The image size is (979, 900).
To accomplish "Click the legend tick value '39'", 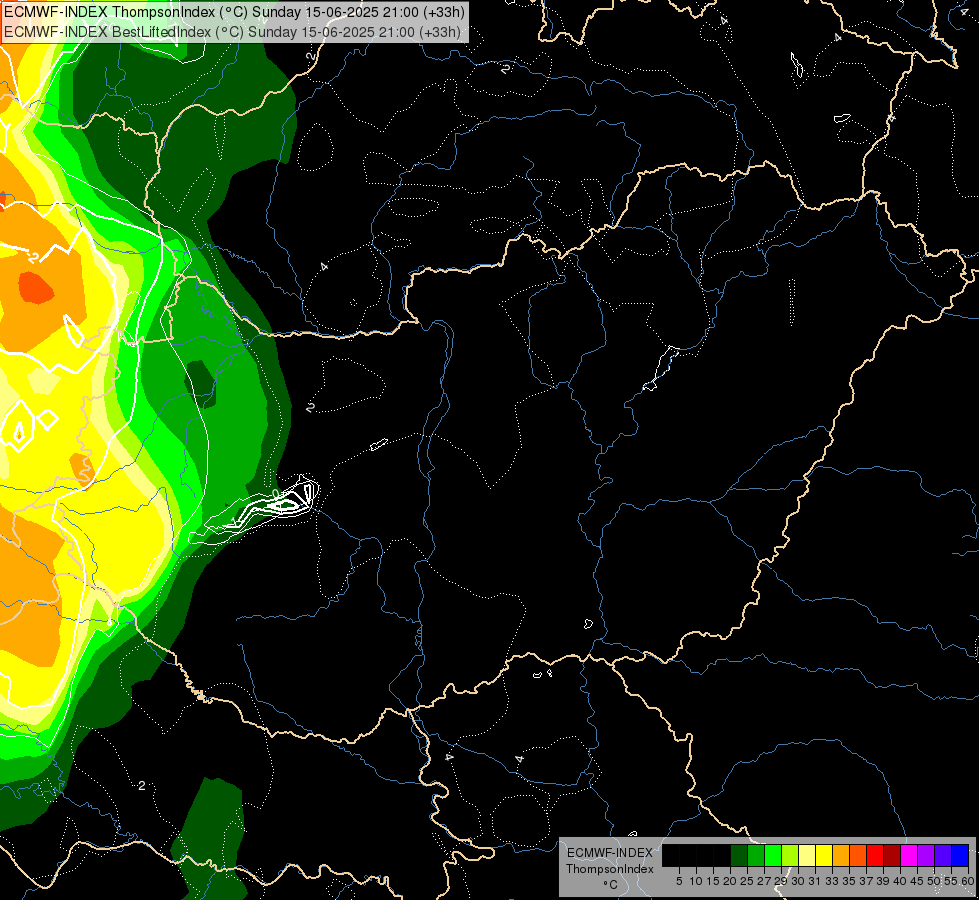I will click(x=883, y=881).
